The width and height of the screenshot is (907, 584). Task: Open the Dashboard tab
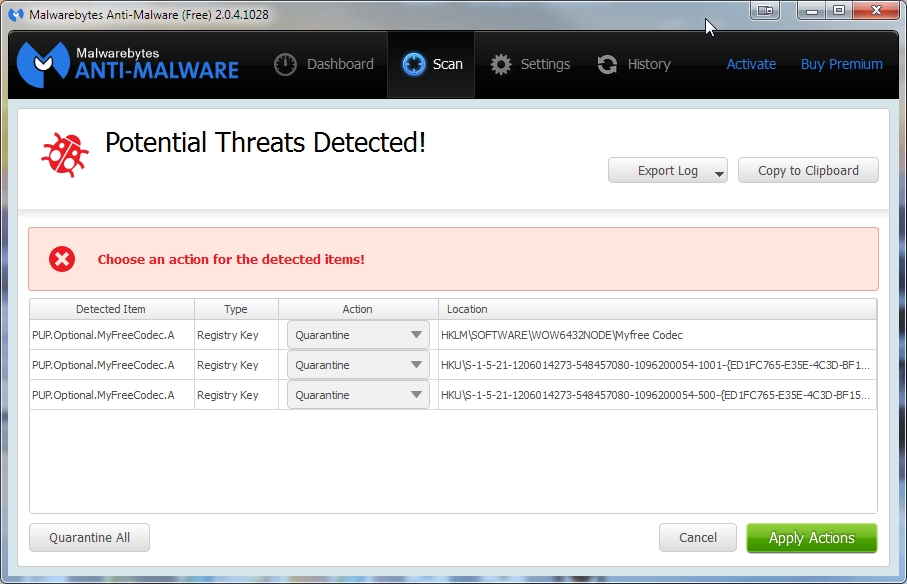[324, 64]
